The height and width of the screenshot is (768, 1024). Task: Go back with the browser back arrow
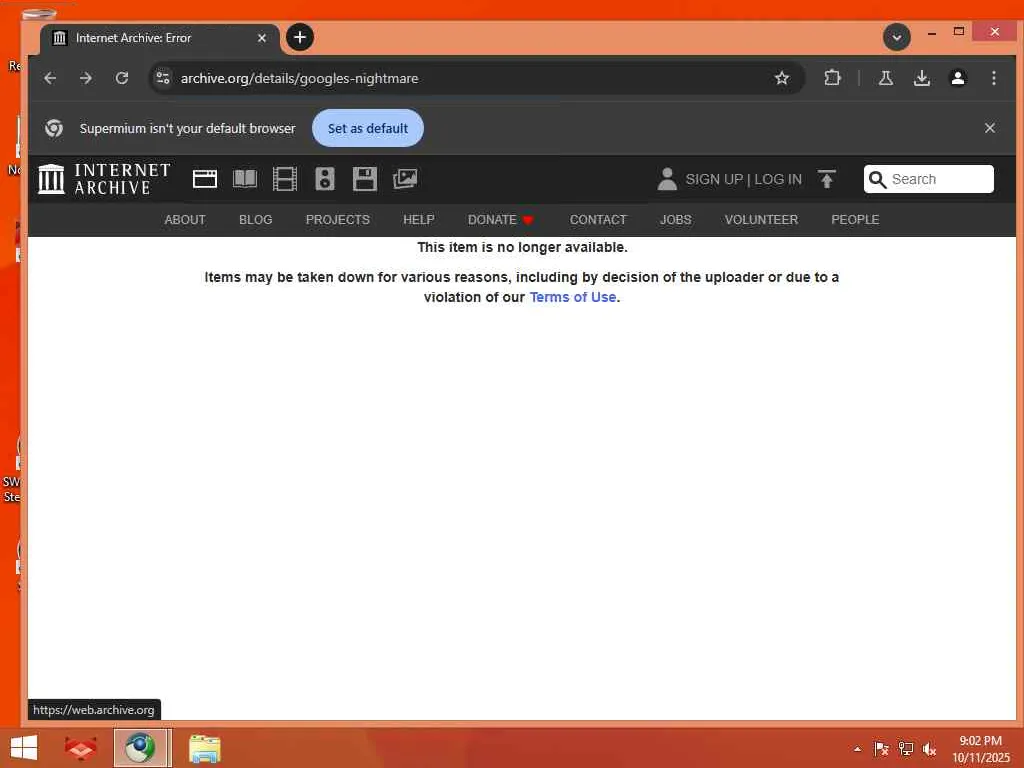(x=50, y=78)
